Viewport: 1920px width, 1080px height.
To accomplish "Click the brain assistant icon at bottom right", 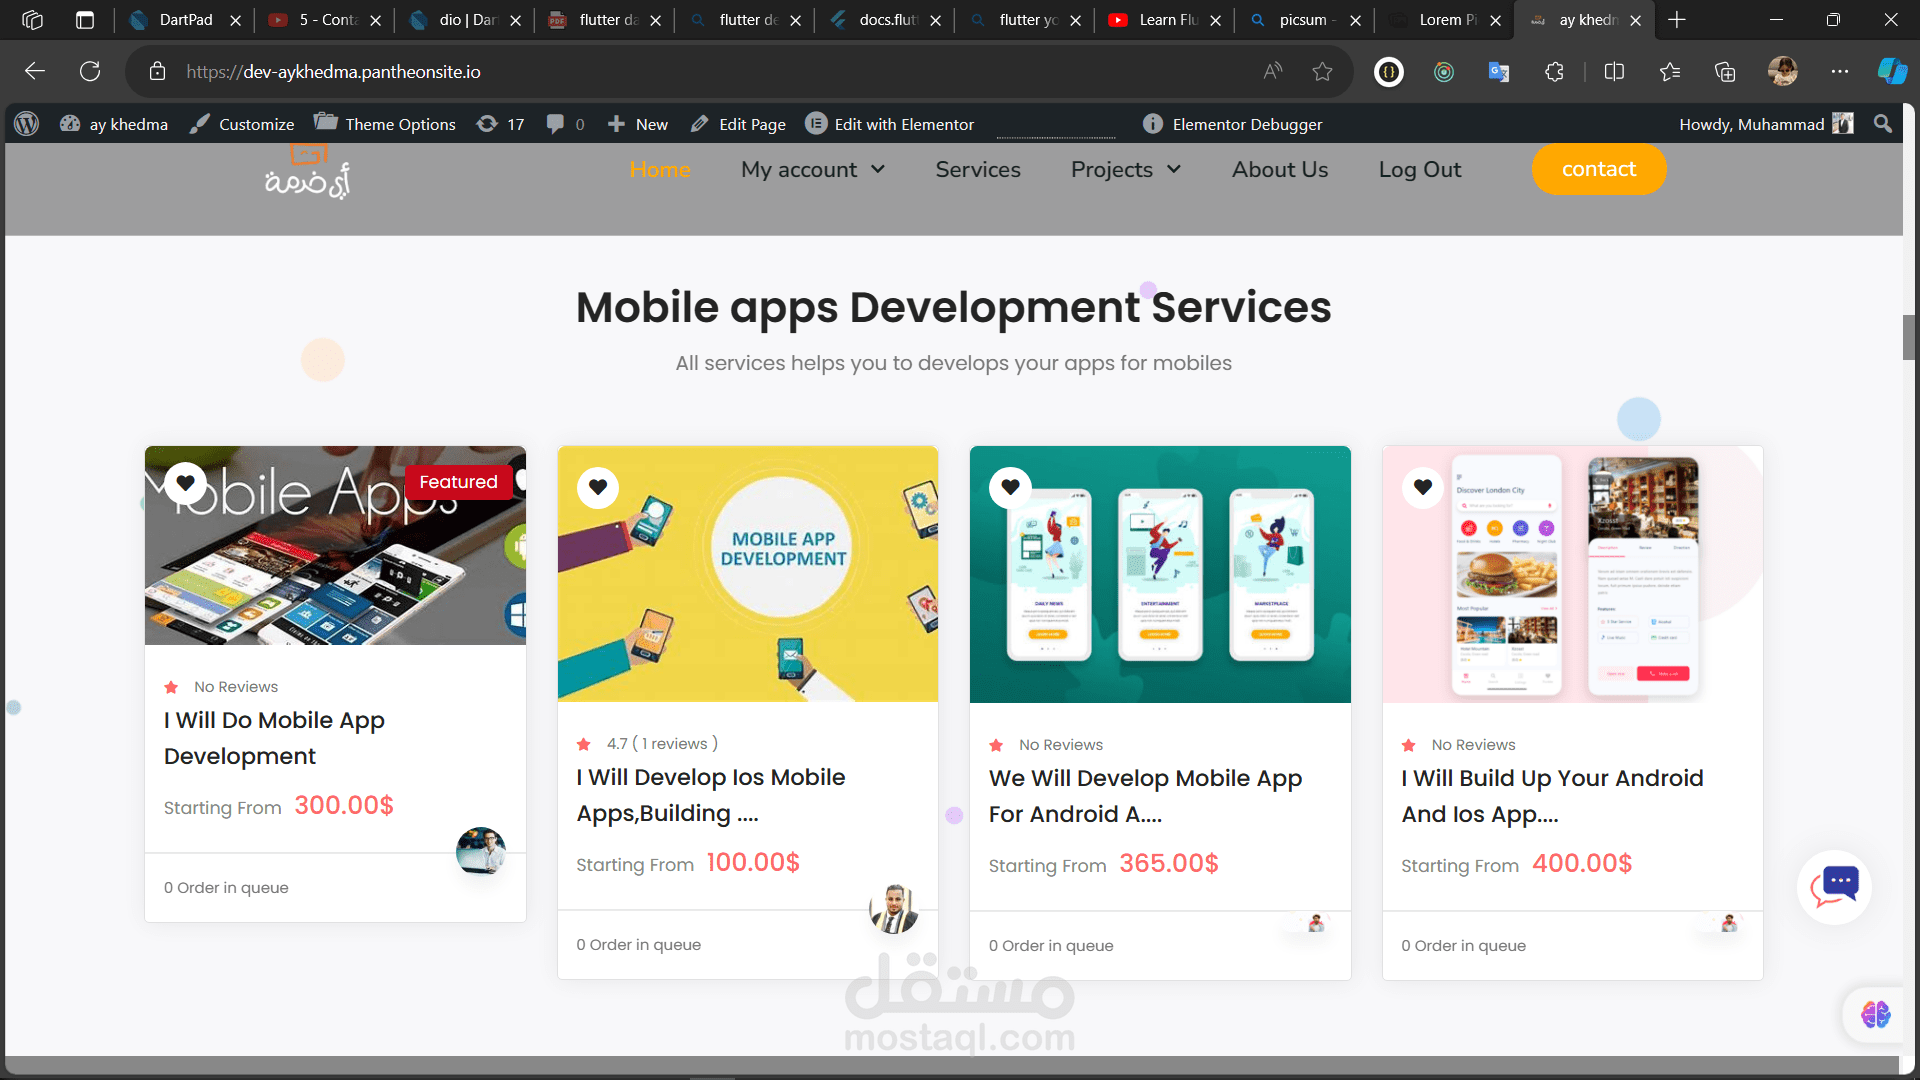I will point(1875,1015).
